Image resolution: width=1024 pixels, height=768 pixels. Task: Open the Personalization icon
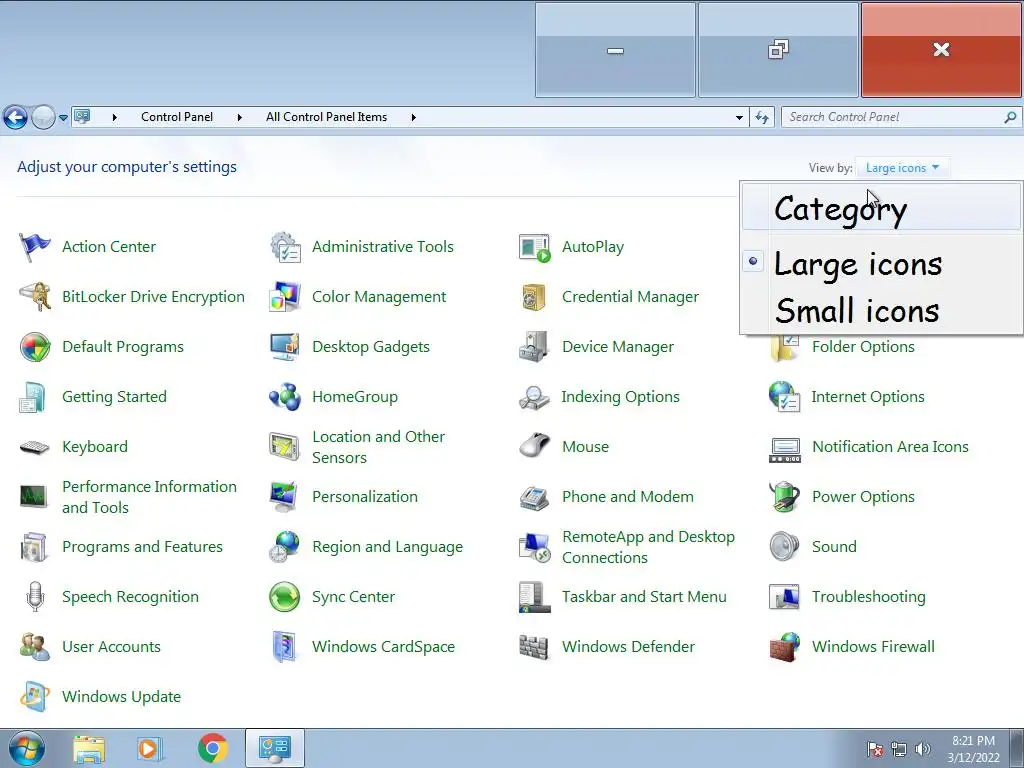(x=285, y=497)
